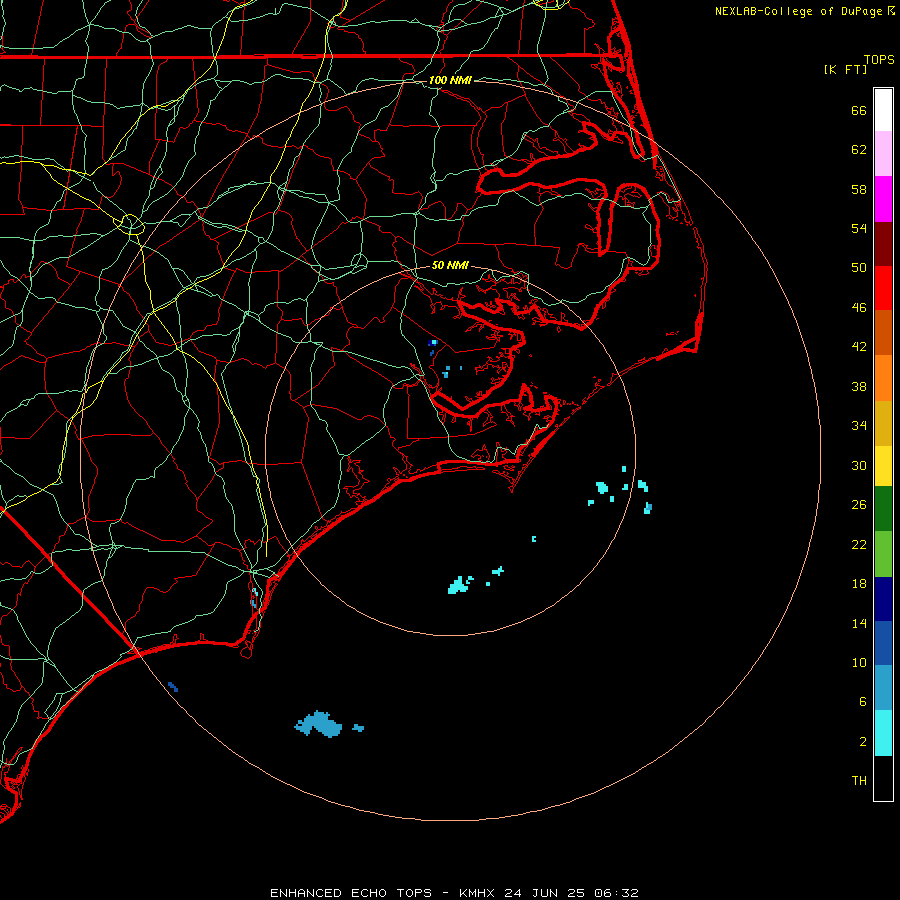Click the large blue echo blob offshore south

tap(319, 724)
